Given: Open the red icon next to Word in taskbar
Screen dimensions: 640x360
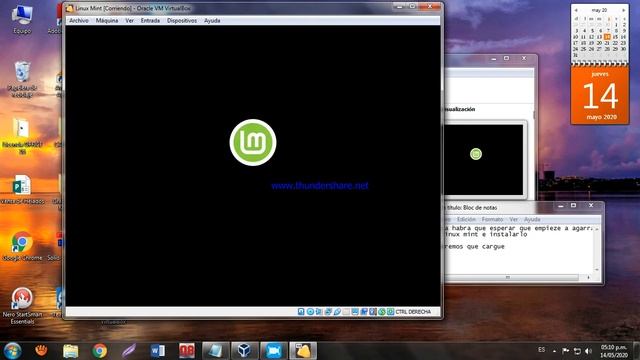Looking at the screenshot, I should [187, 351].
